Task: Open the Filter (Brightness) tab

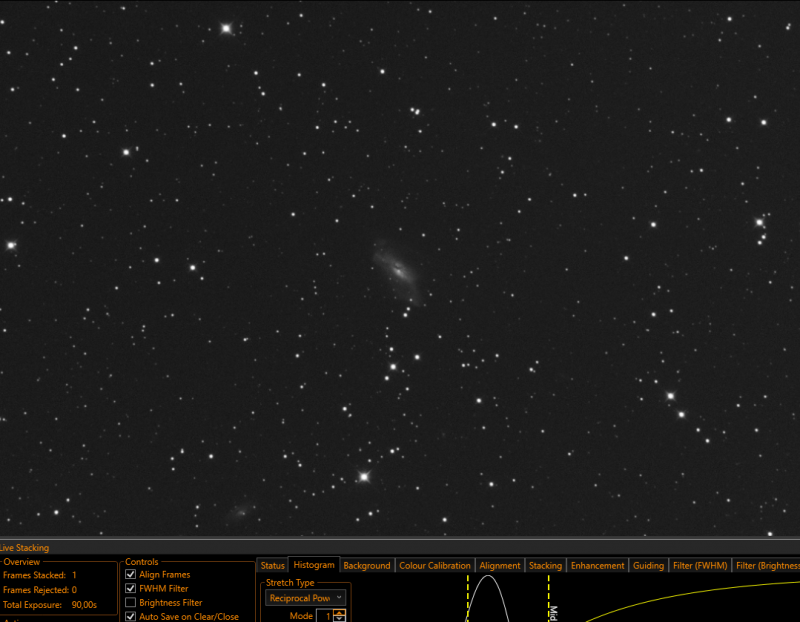Action: (x=766, y=565)
